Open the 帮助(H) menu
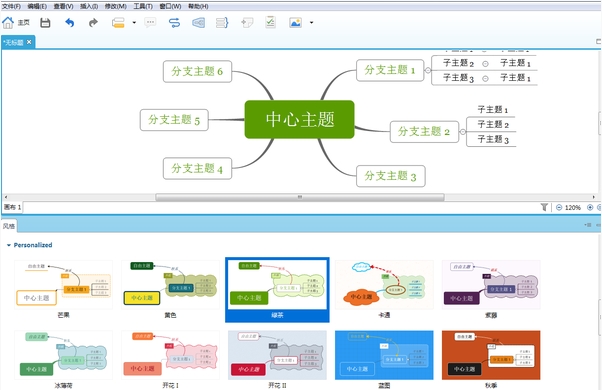Viewport: 602px width, 390px height. tap(198, 6)
